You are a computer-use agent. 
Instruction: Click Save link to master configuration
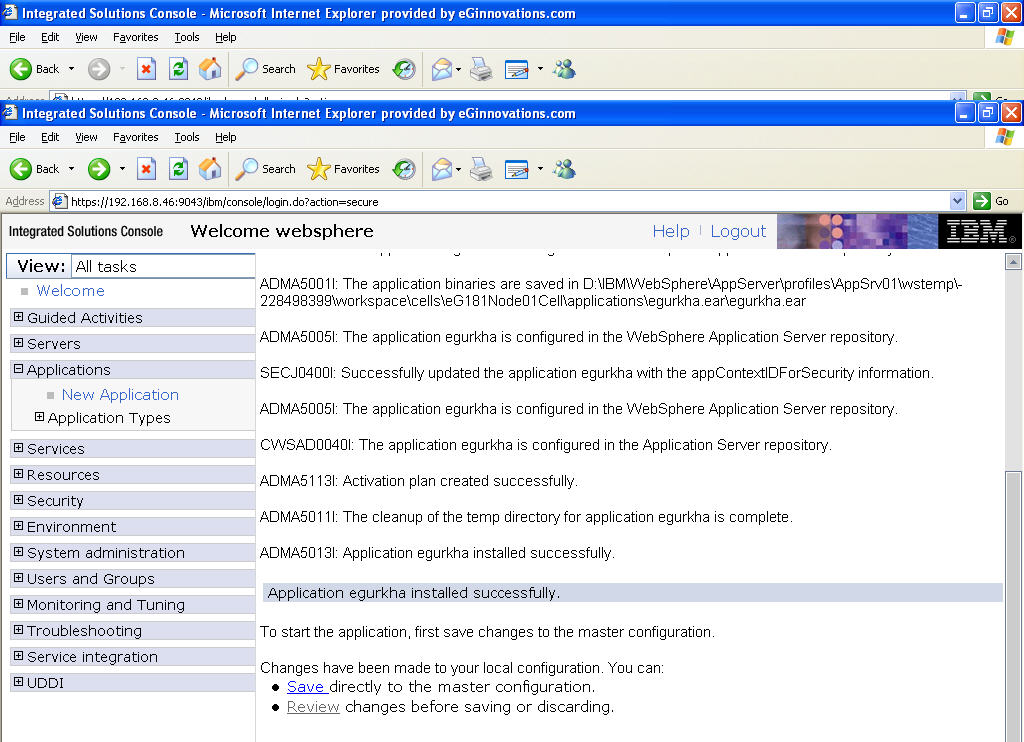pos(306,687)
